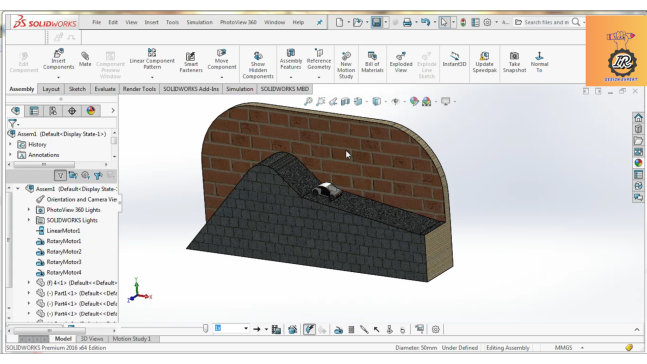Expand the FeatureManager tabs chevron

[x=113, y=111]
